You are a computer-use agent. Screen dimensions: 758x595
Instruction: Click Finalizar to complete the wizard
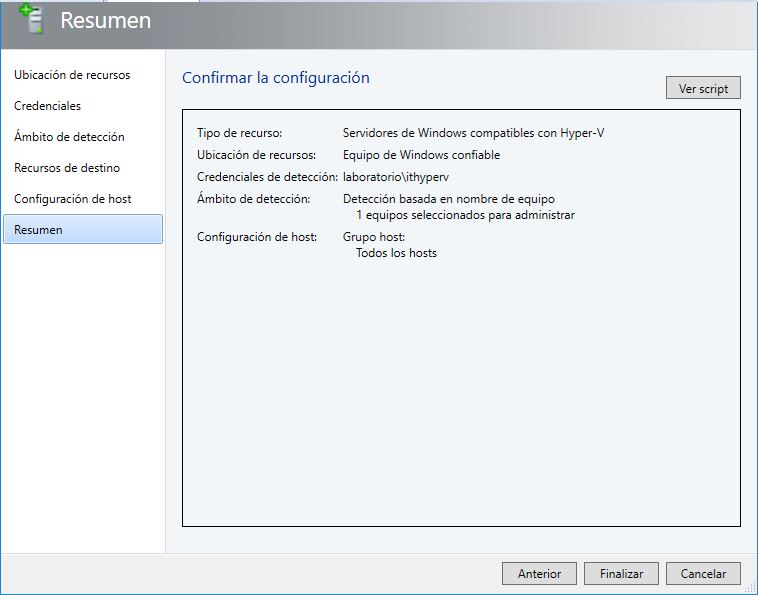pyautogui.click(x=621, y=574)
